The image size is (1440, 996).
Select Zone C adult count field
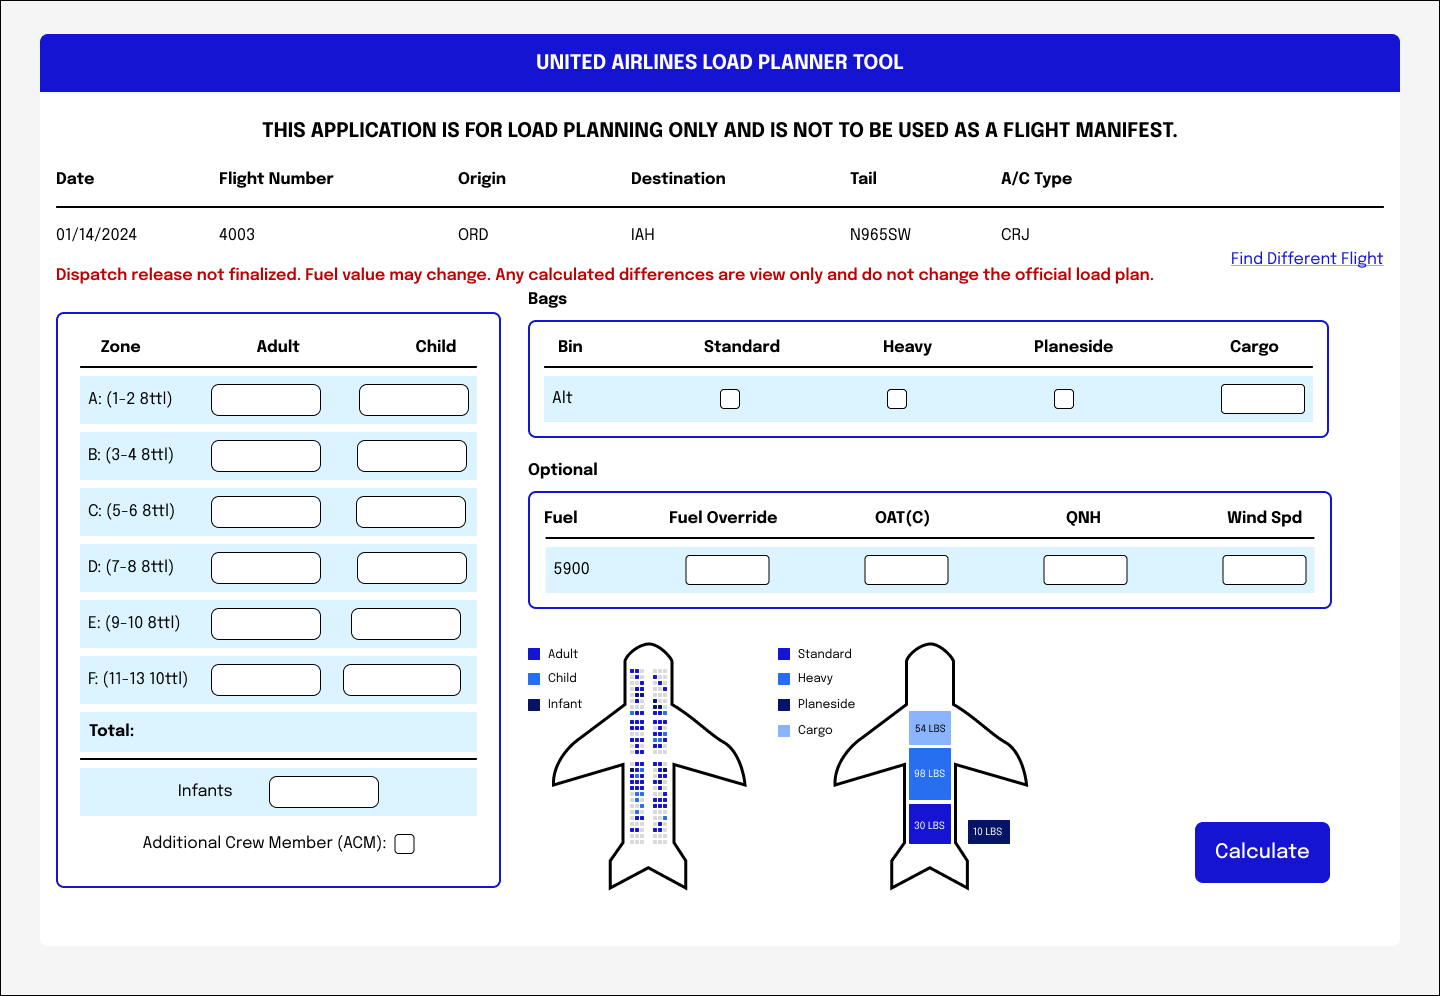(x=266, y=512)
